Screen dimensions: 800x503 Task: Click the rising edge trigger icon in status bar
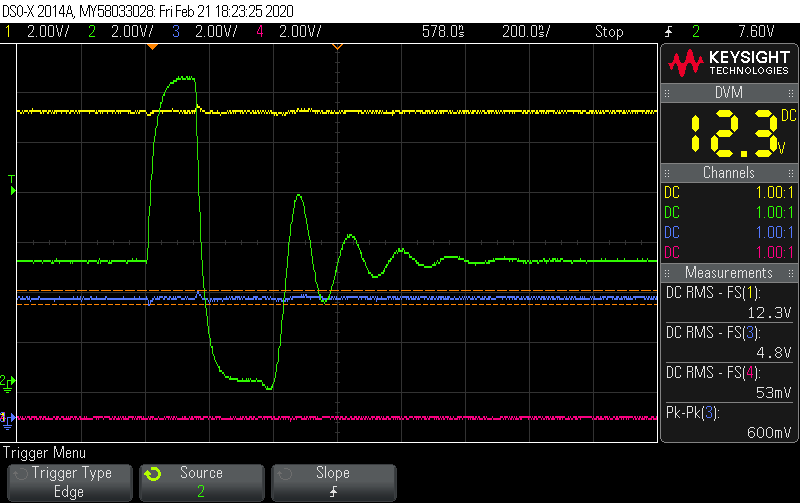668,32
